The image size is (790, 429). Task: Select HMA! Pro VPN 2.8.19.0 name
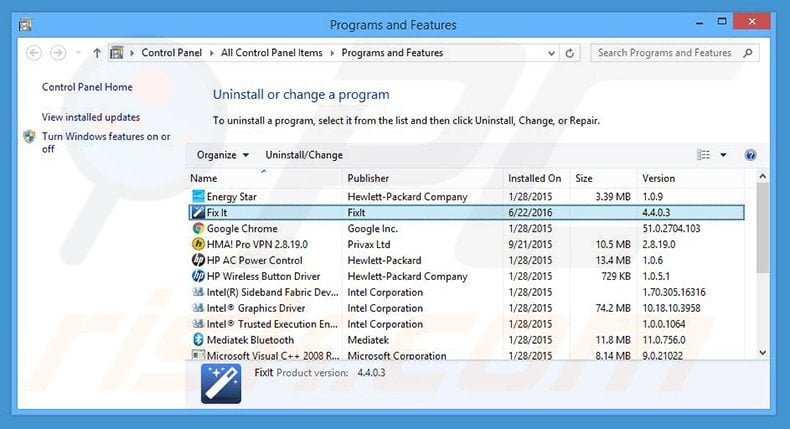257,244
